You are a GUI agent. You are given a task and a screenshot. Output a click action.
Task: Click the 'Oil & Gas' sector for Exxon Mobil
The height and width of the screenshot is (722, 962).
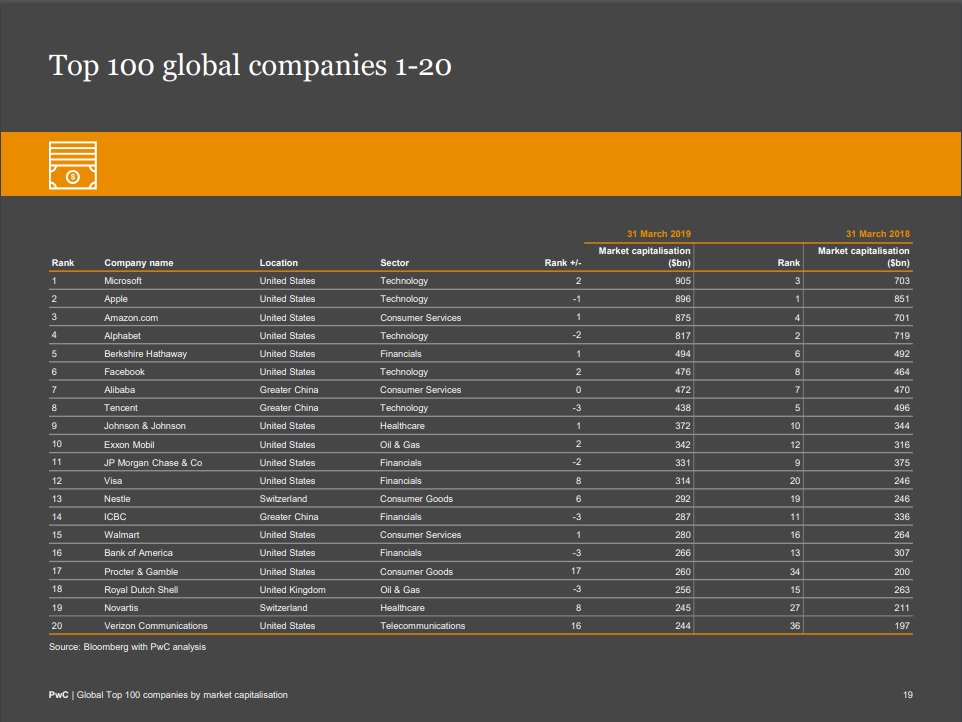tap(400, 445)
